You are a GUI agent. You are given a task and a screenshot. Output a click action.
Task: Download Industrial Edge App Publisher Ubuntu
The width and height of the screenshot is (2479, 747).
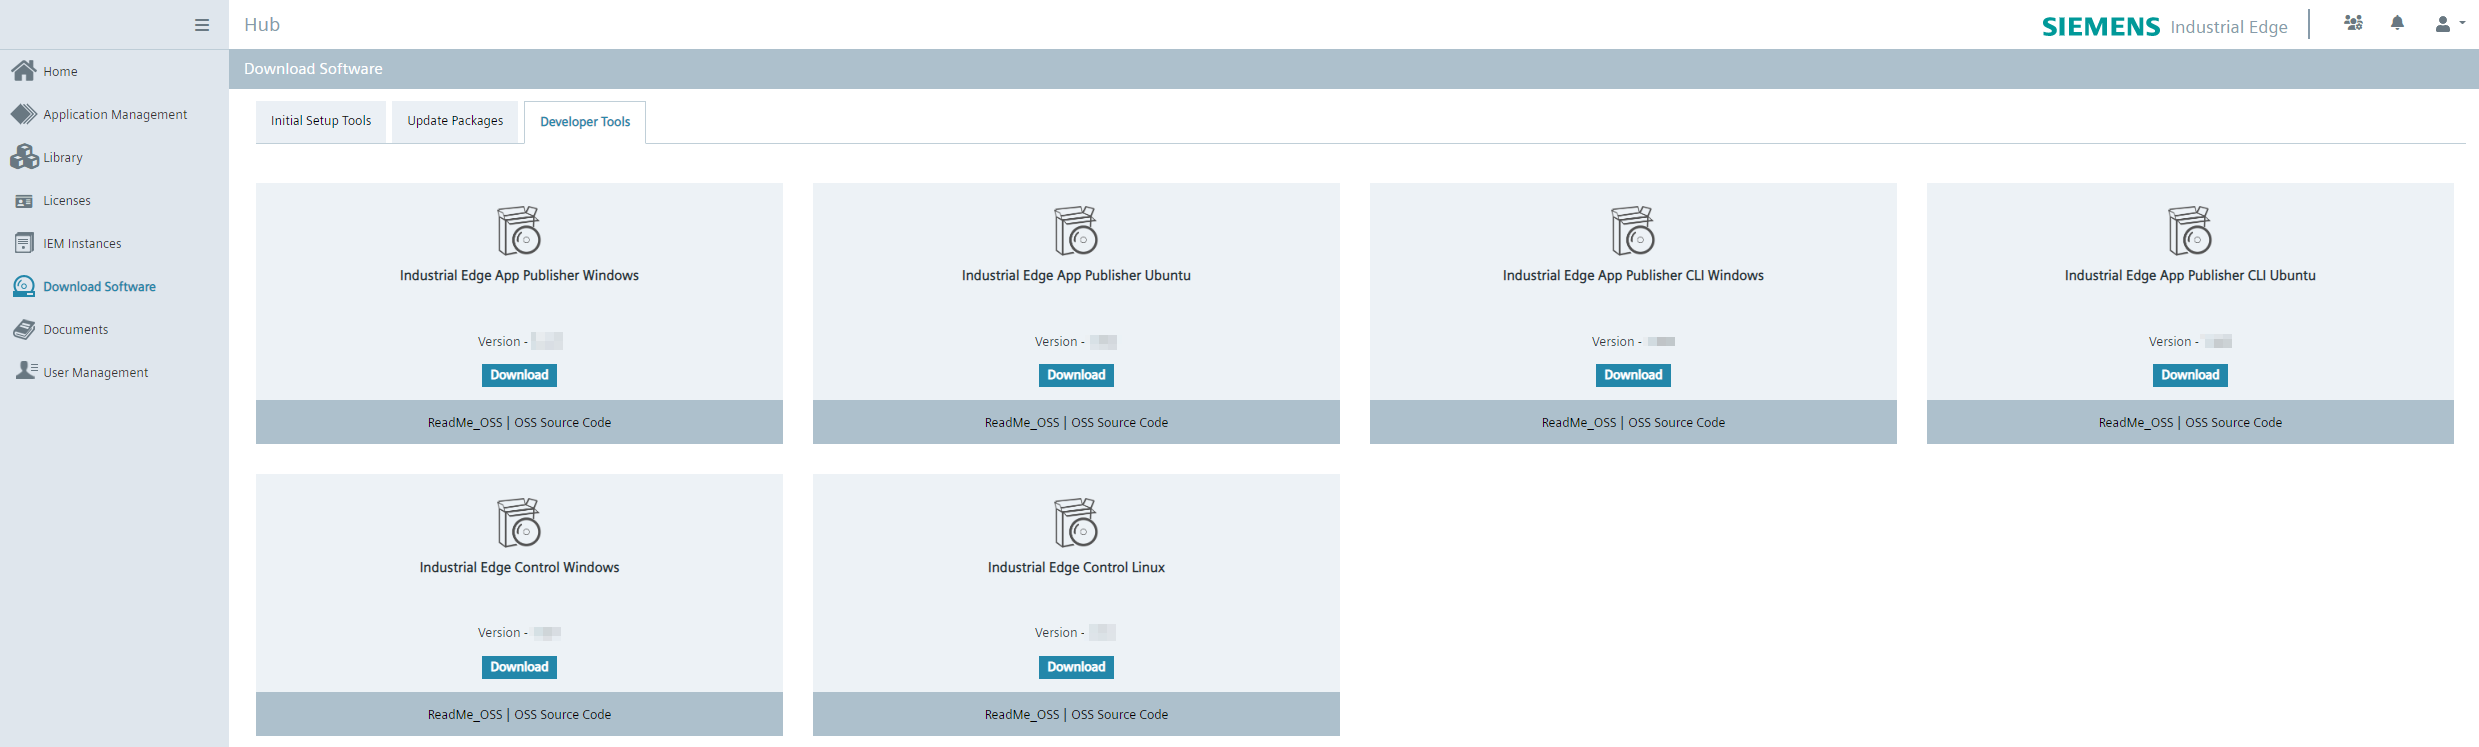(1076, 375)
